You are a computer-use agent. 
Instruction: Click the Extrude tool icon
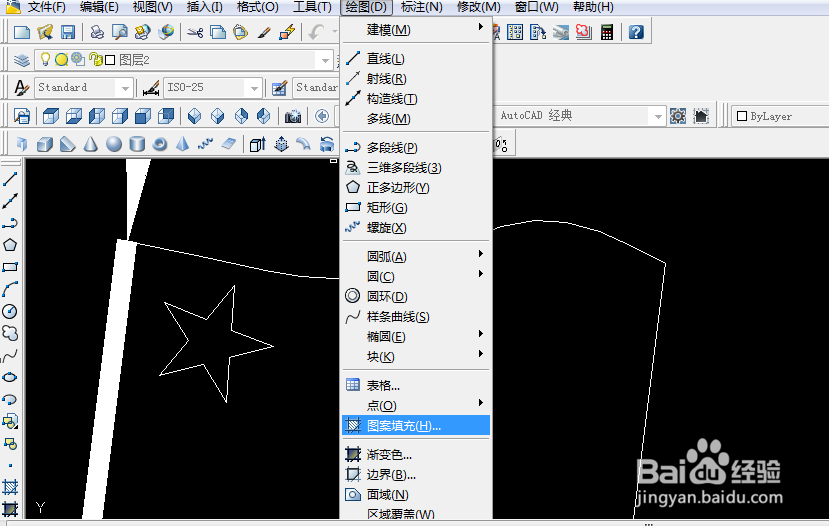257,144
